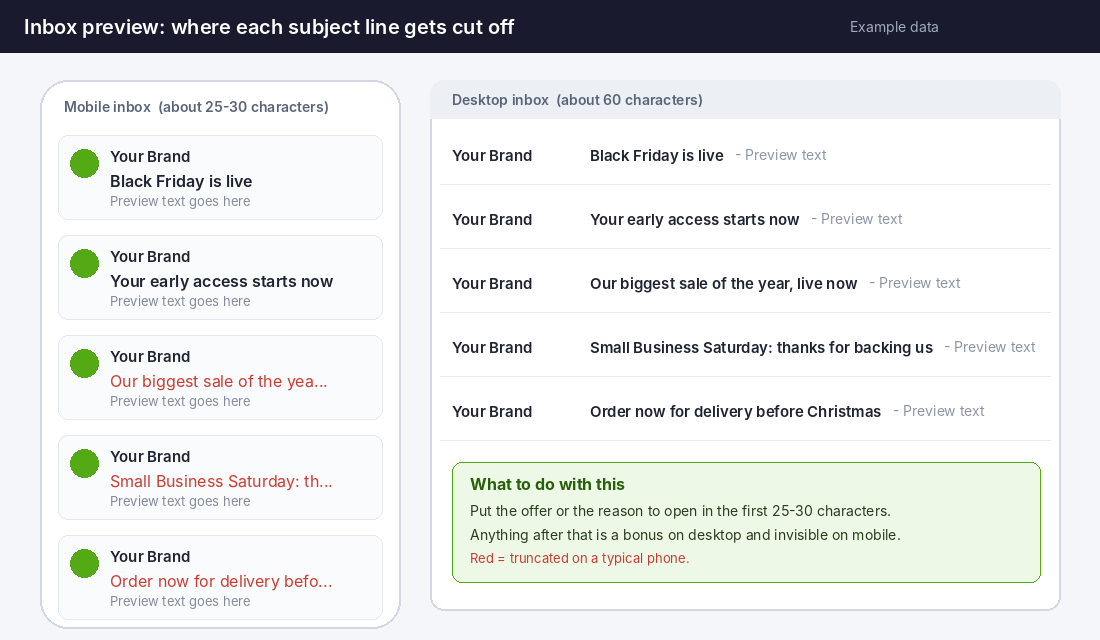The width and height of the screenshot is (1100, 640).
Task: Click green avatar beside Order now for delivery subject
Action: point(84,564)
